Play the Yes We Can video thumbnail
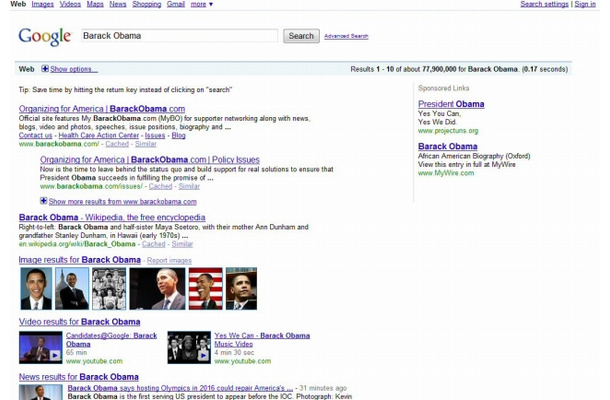This screenshot has width=610, height=400. coord(189,347)
